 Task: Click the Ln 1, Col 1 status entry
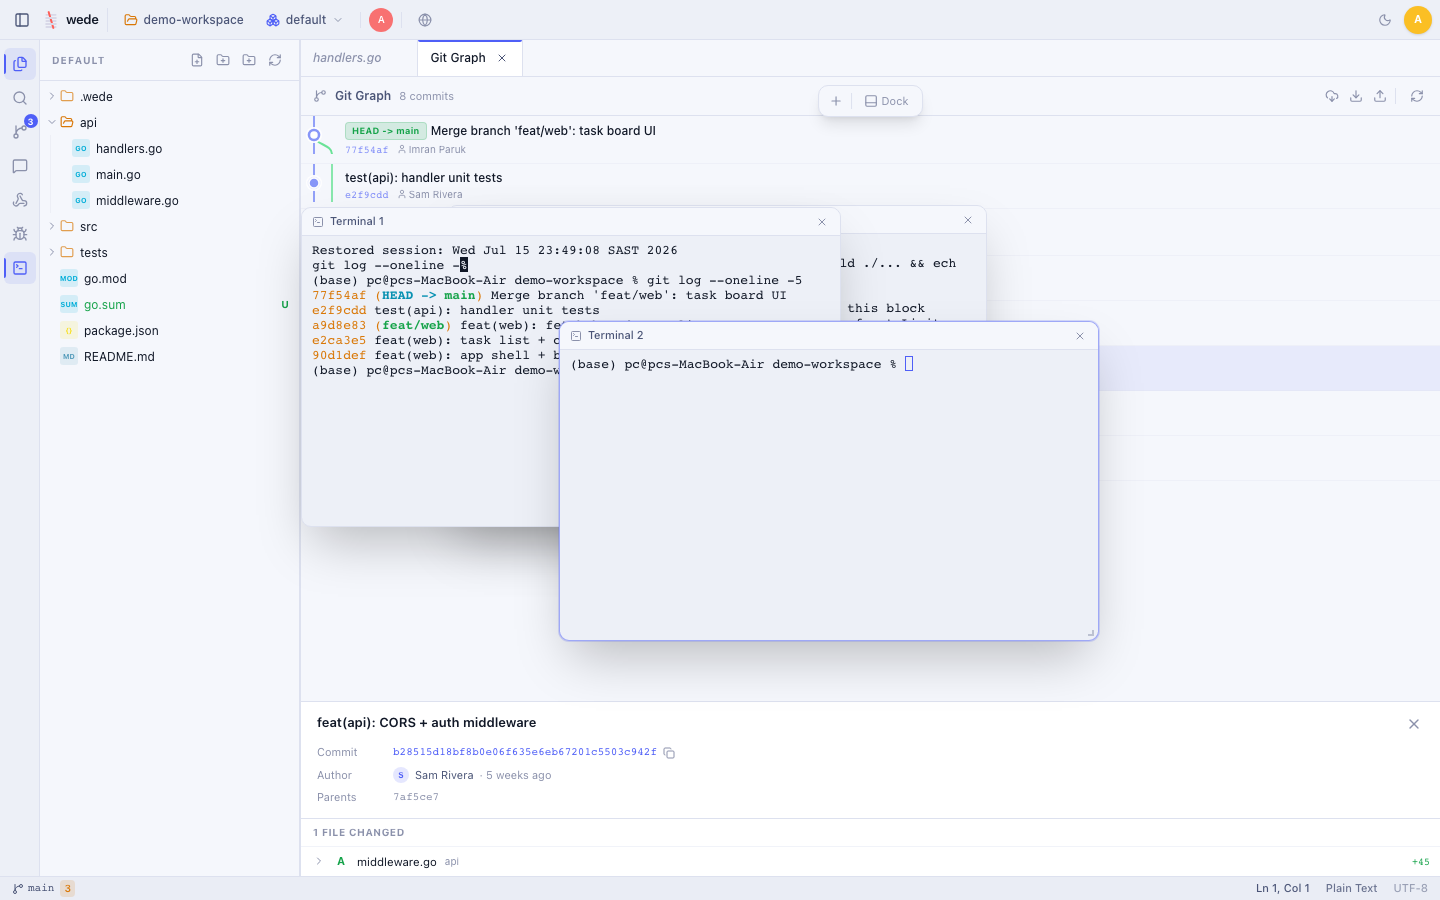[x=1283, y=888]
